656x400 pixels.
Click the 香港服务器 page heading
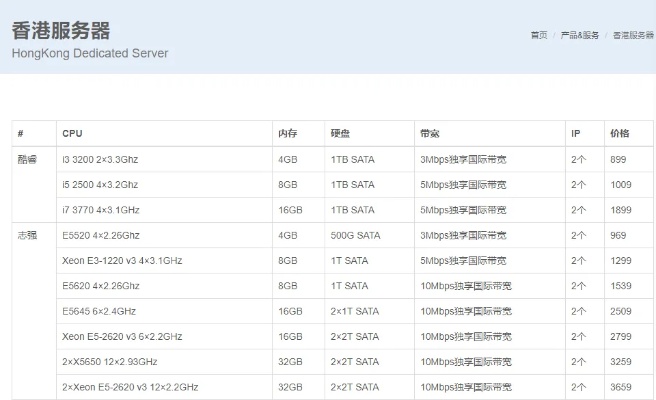(x=61, y=31)
